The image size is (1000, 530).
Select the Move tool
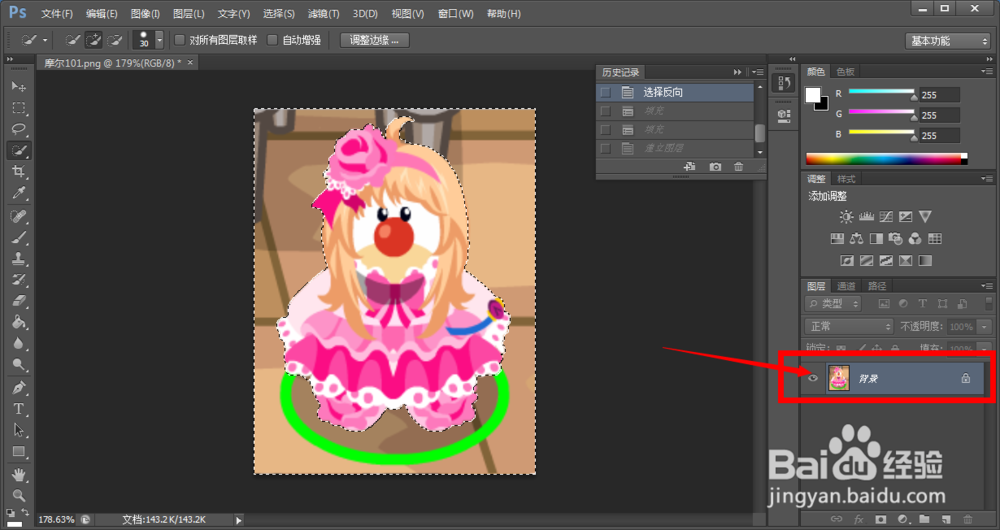tap(18, 86)
